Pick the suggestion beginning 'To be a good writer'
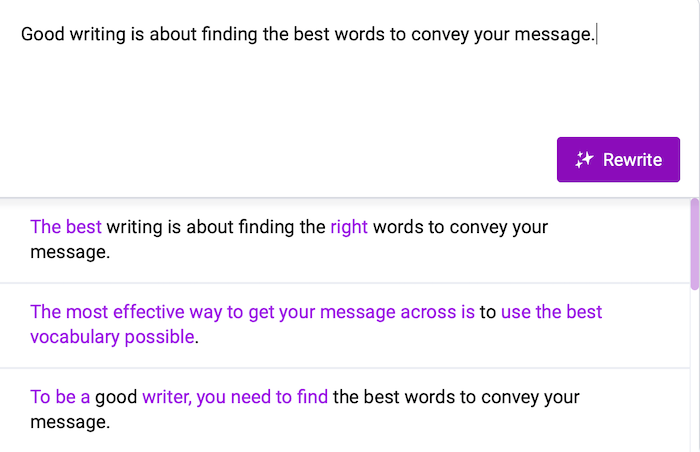This screenshot has height=452, width=700. 345,410
